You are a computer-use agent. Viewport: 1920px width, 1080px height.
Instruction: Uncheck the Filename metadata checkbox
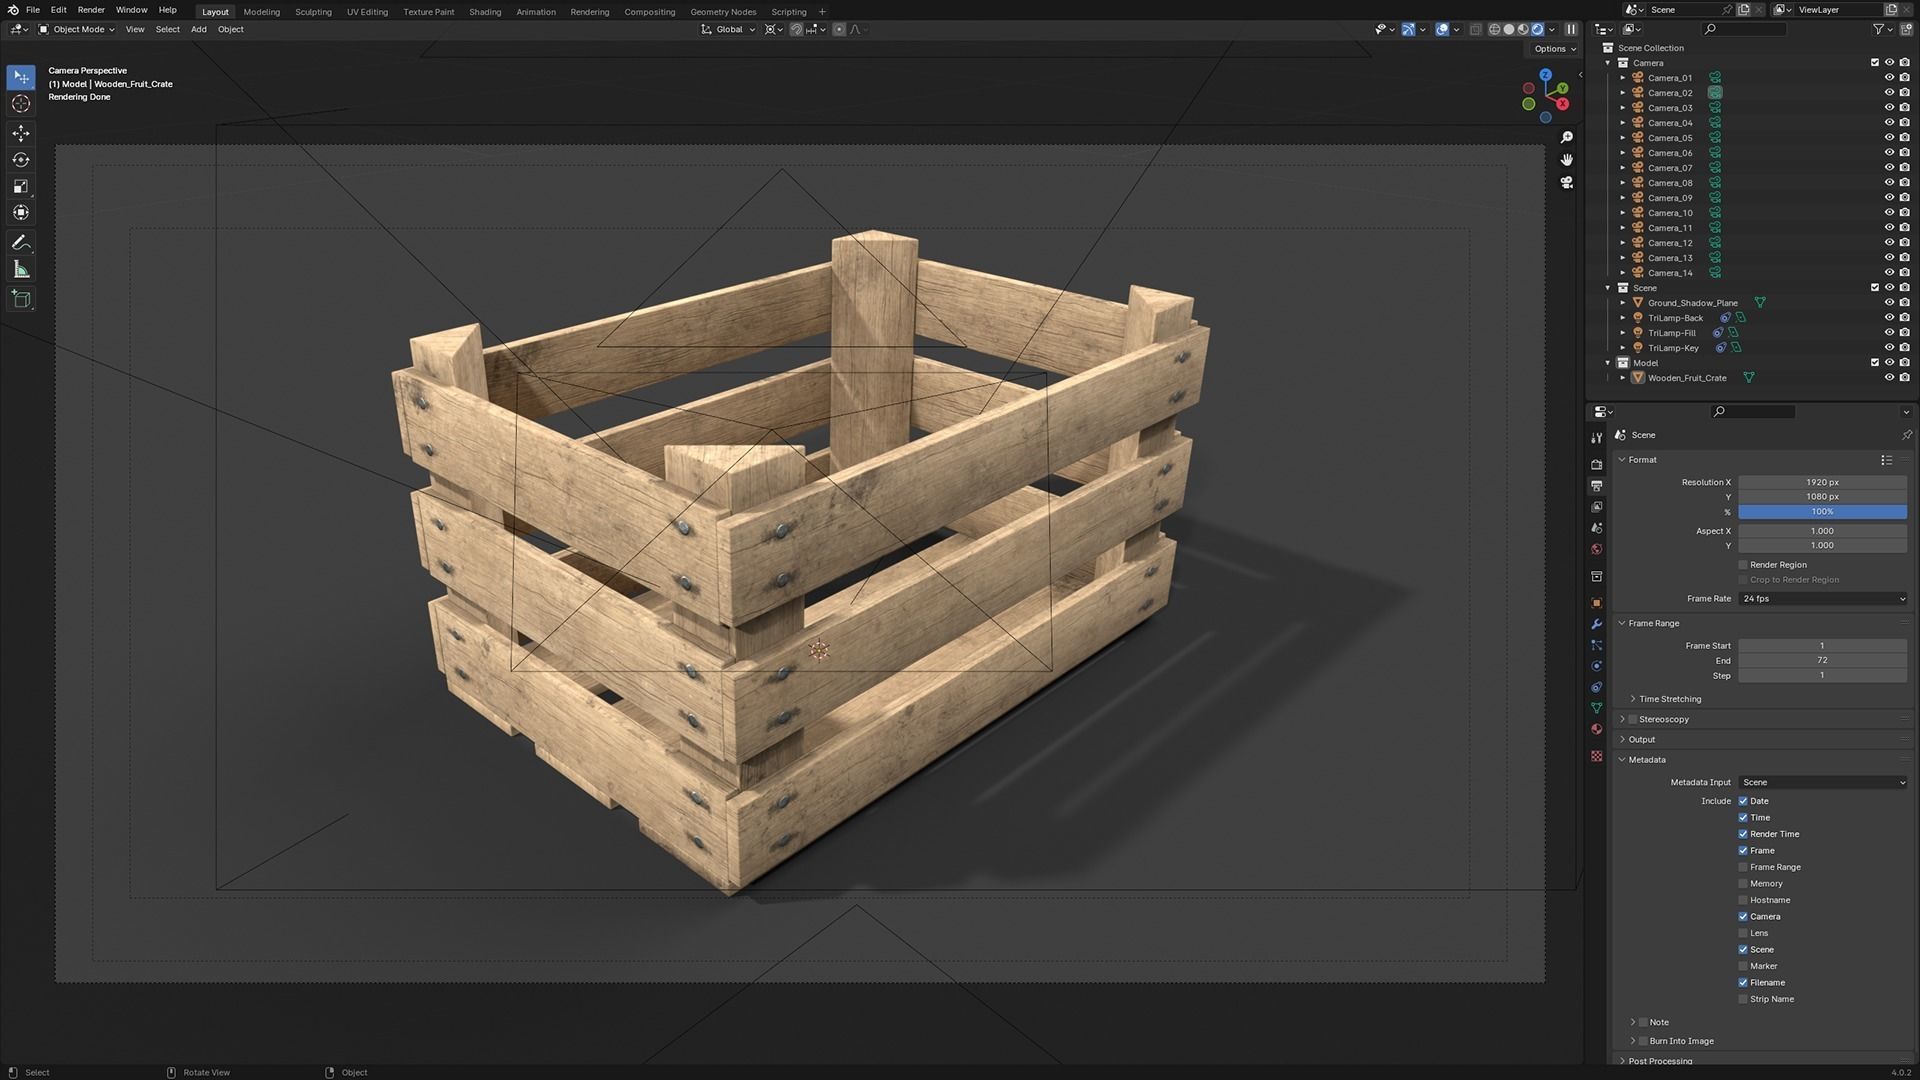(1743, 983)
